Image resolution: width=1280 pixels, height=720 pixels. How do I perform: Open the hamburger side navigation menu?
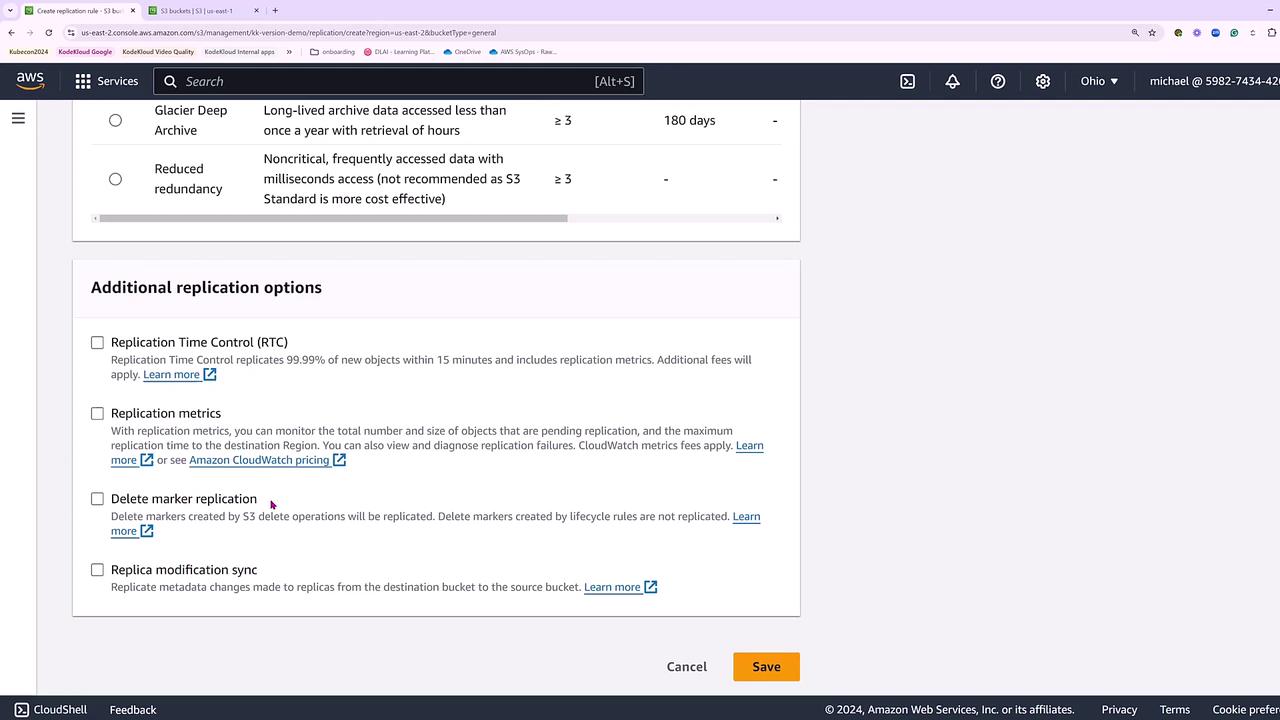18,118
